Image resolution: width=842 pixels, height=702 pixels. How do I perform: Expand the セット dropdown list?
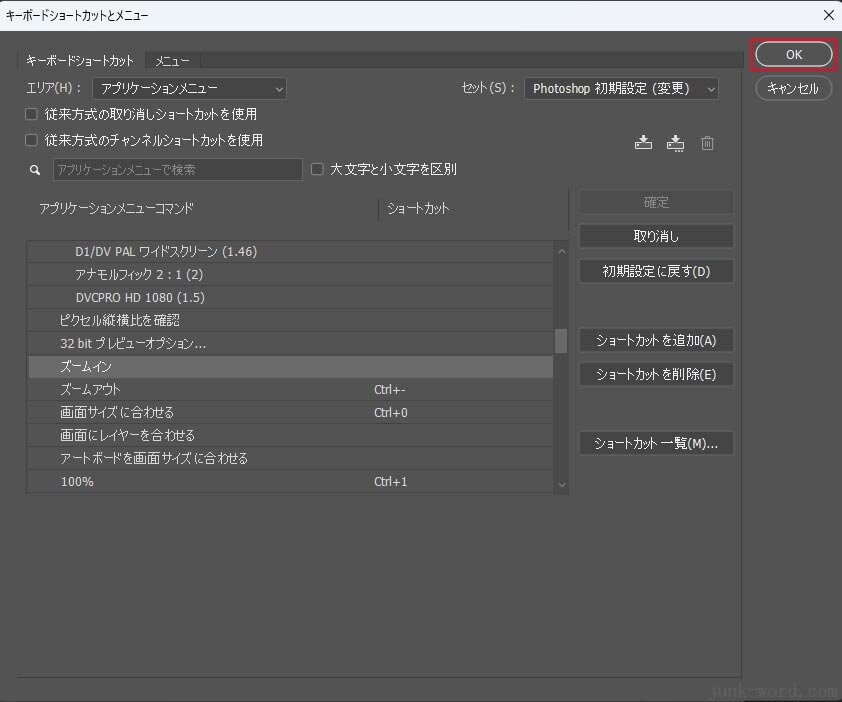(621, 89)
